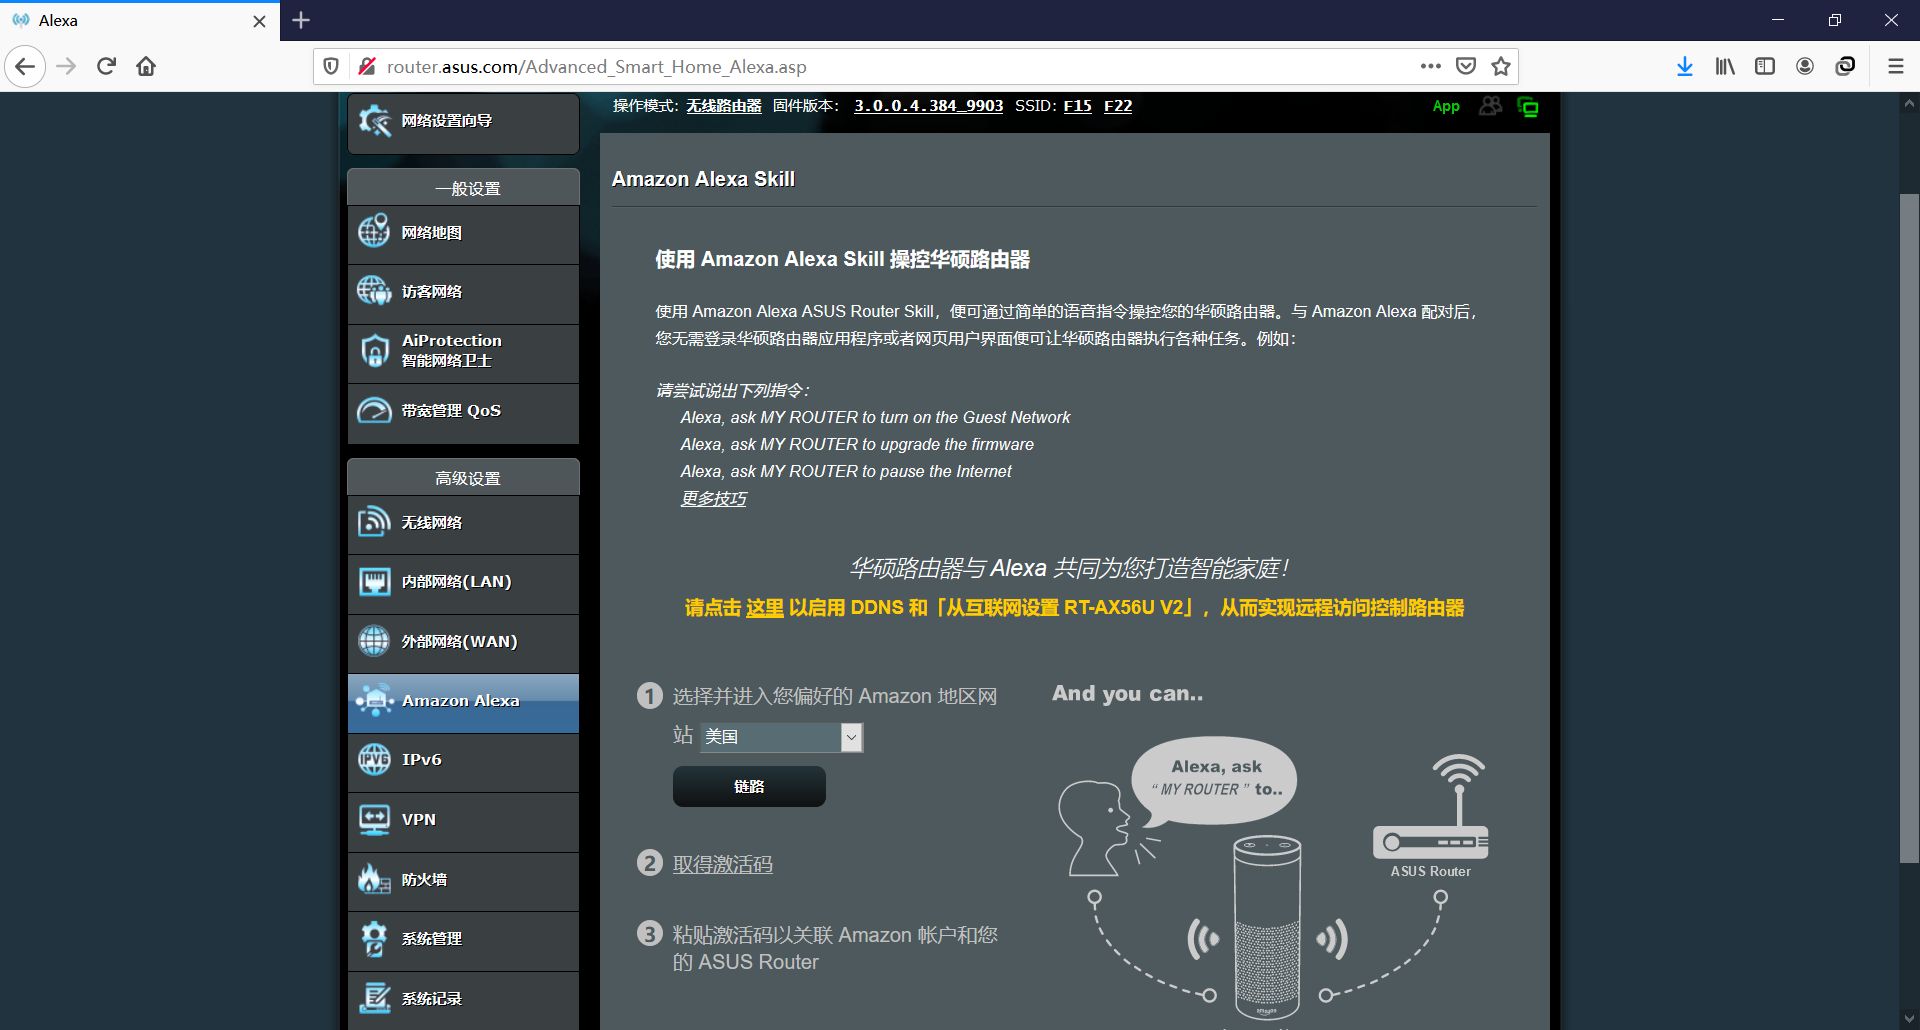Open the 网络地图 globe icon
Screen dimensions: 1920x1030
374,232
